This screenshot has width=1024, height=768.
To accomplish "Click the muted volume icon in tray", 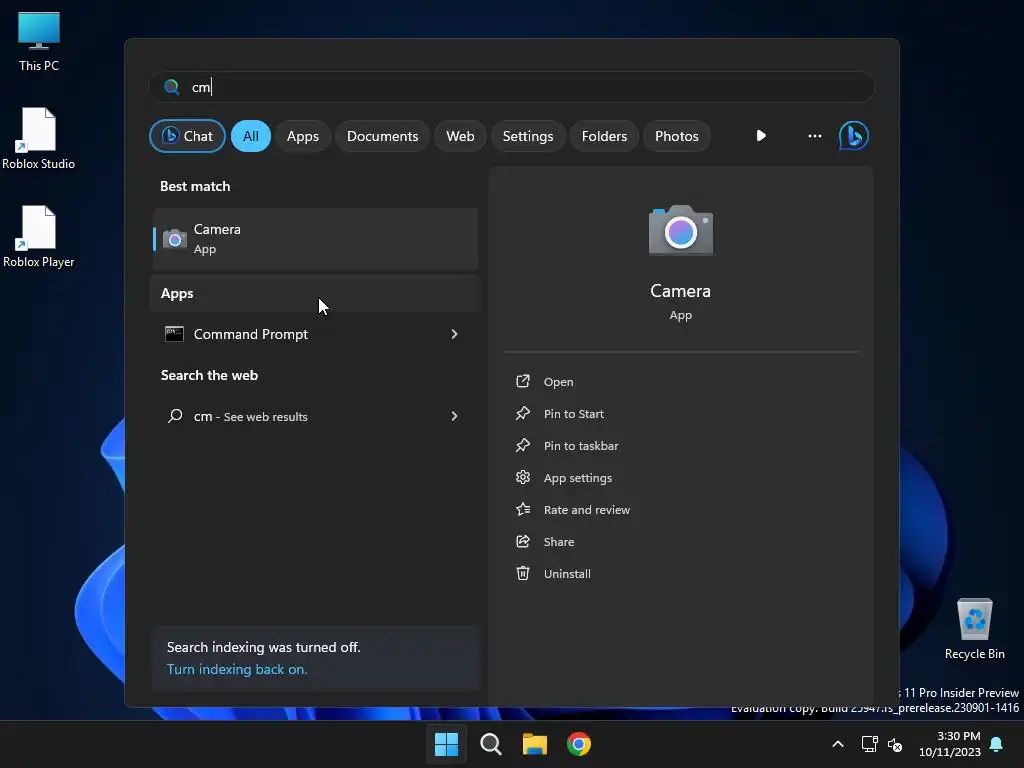I will [895, 744].
